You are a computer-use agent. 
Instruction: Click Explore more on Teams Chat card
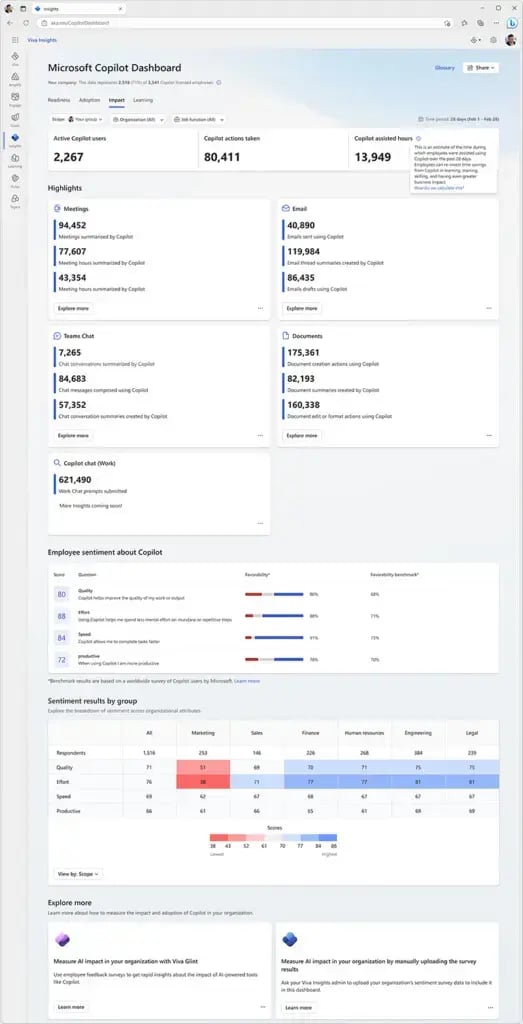coord(73,435)
